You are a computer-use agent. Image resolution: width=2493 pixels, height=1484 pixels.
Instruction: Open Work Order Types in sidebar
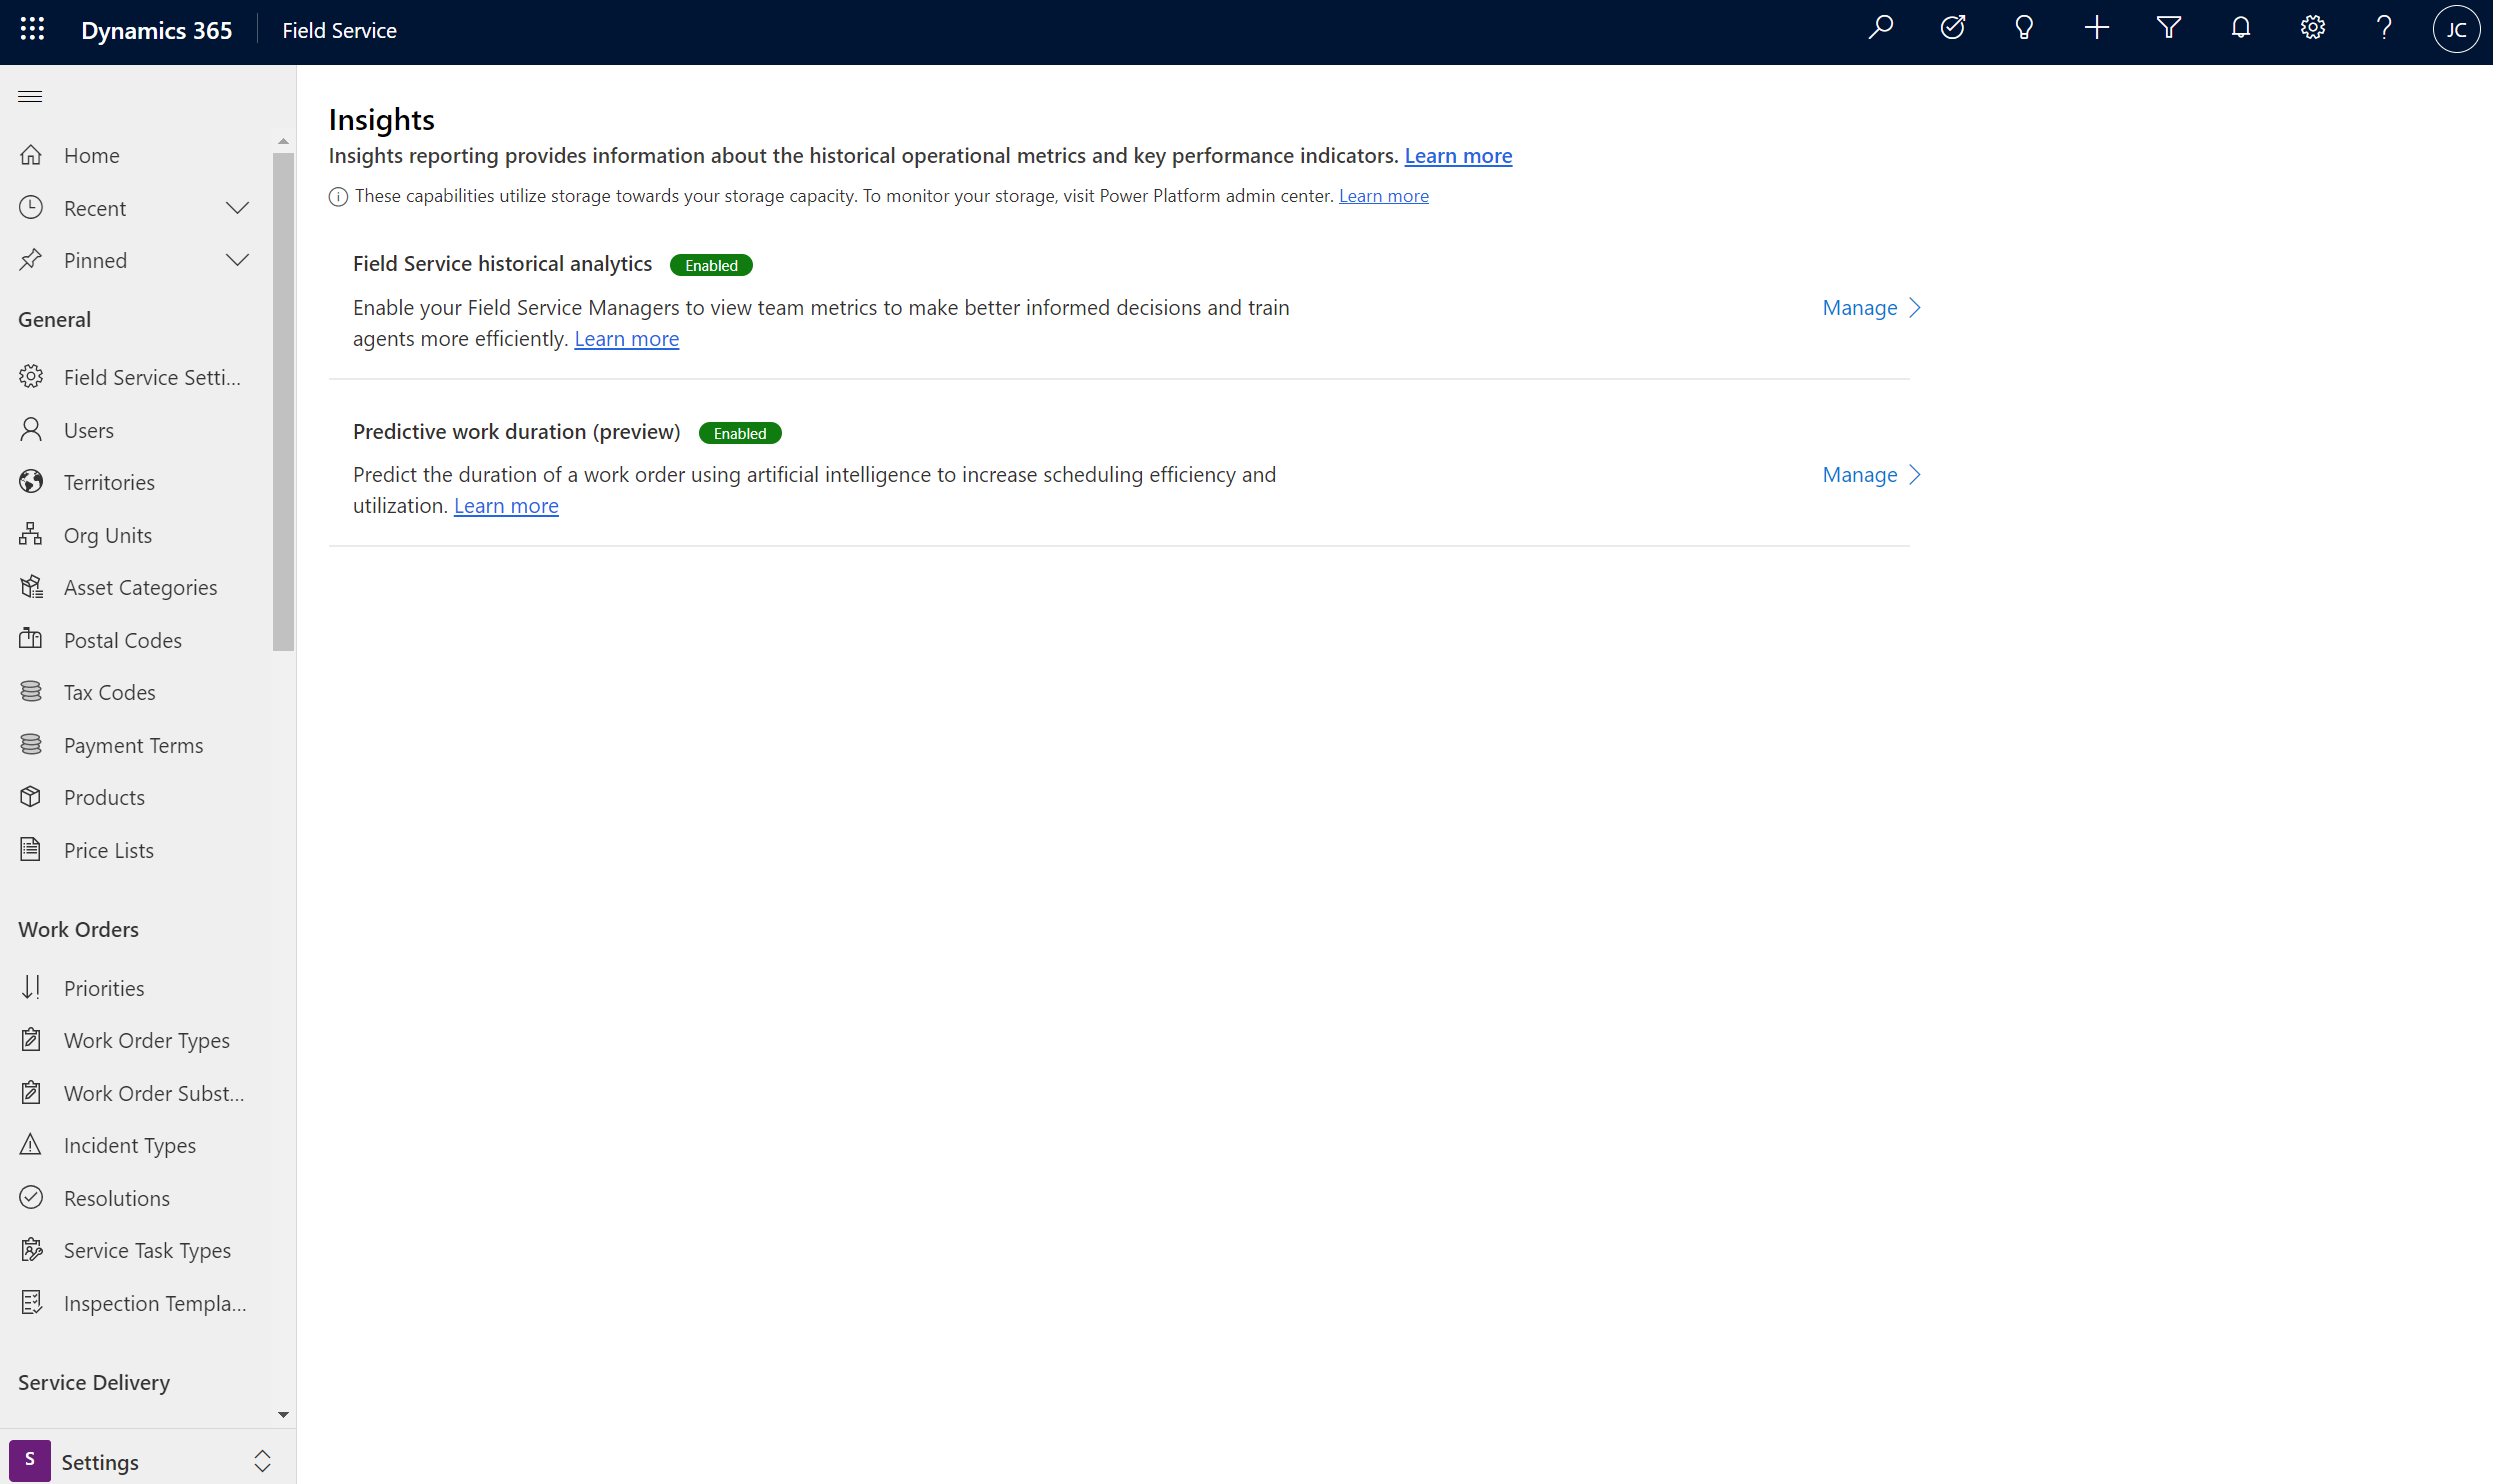pyautogui.click(x=135, y=1040)
